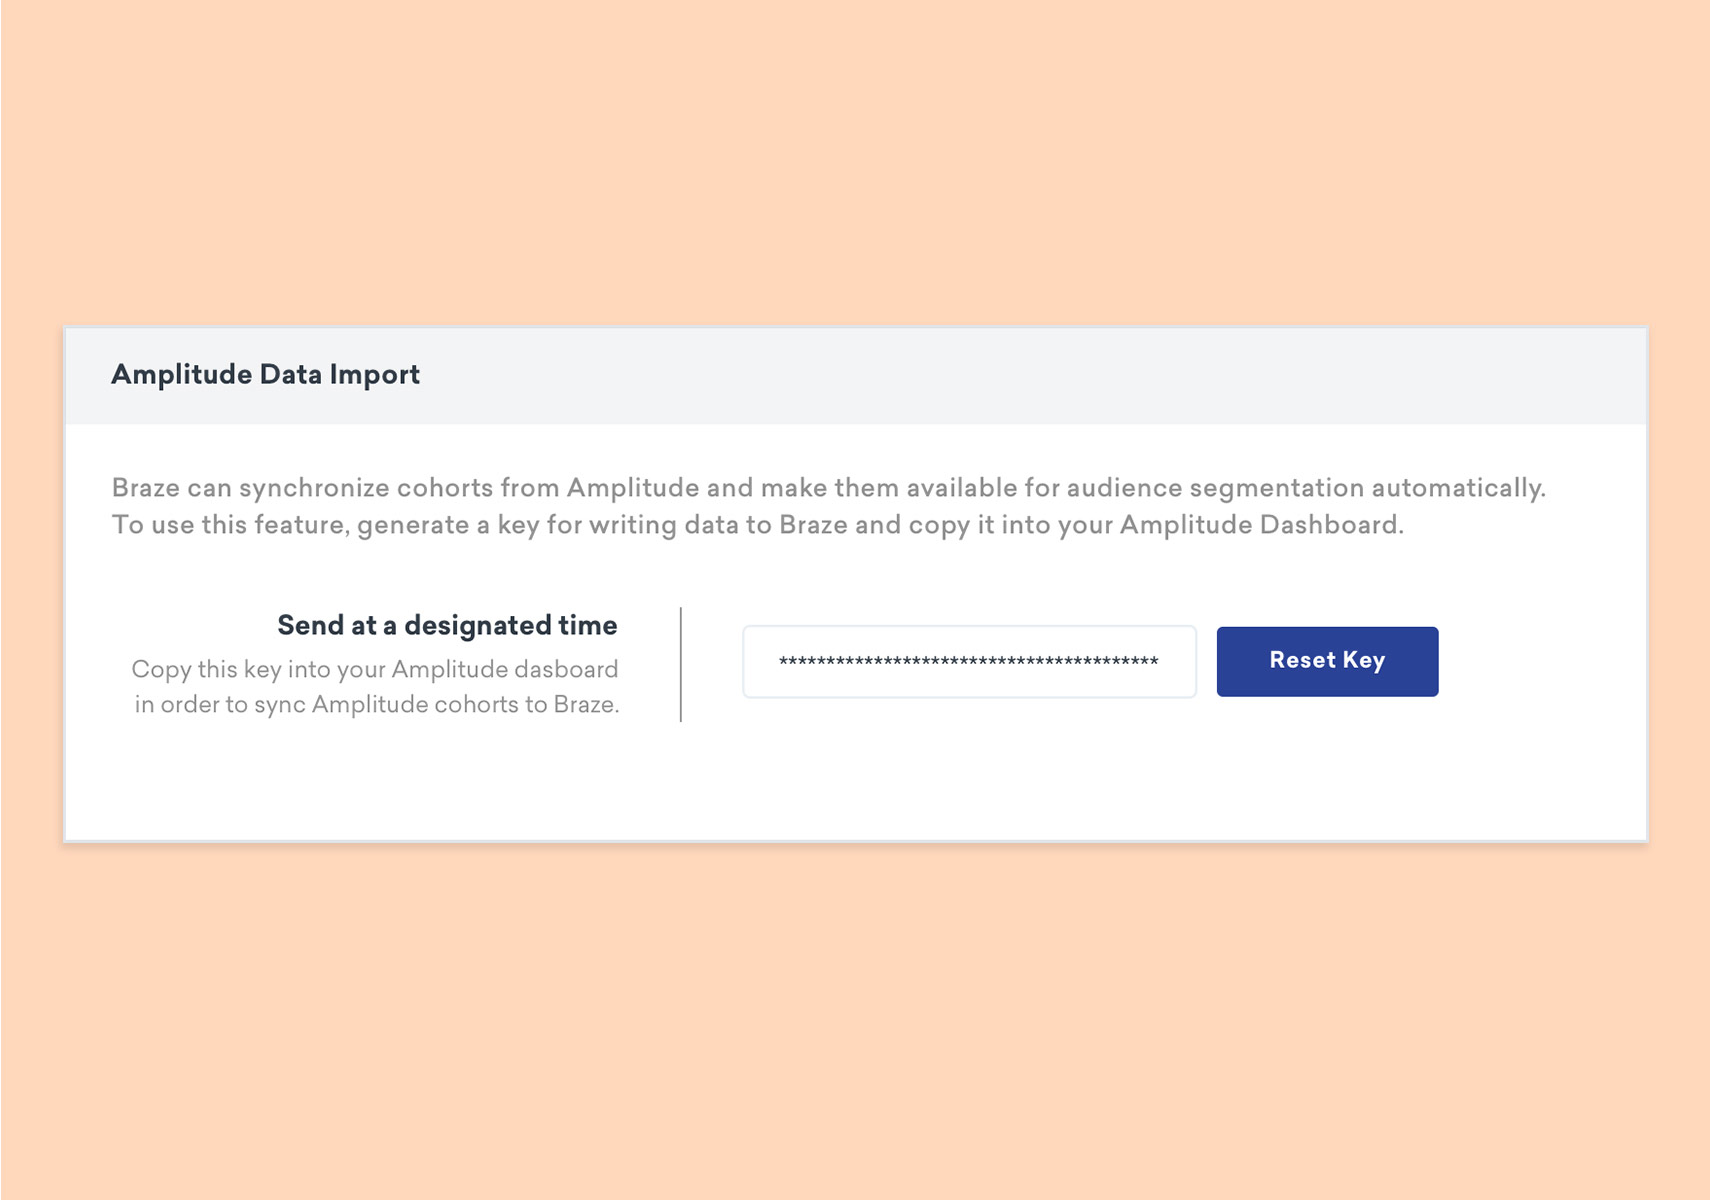
Task: Click the peach background above the panel
Action: tap(855, 160)
